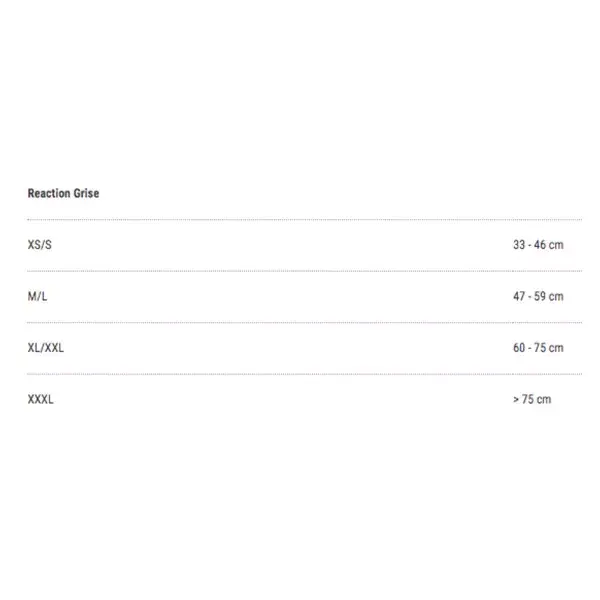Viewport: 600px width, 600px height.
Task: Click the 33 - 46 cm measurement
Action: click(x=538, y=245)
